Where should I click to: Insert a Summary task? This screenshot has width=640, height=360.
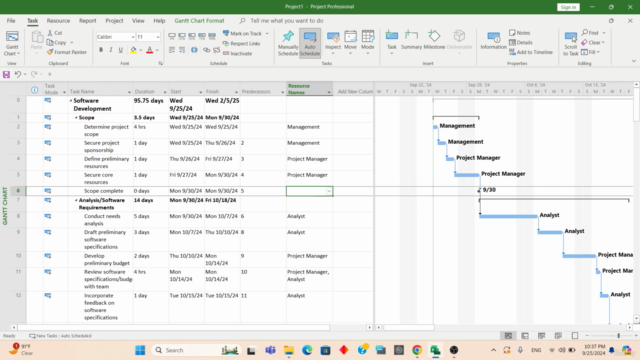pyautogui.click(x=411, y=40)
